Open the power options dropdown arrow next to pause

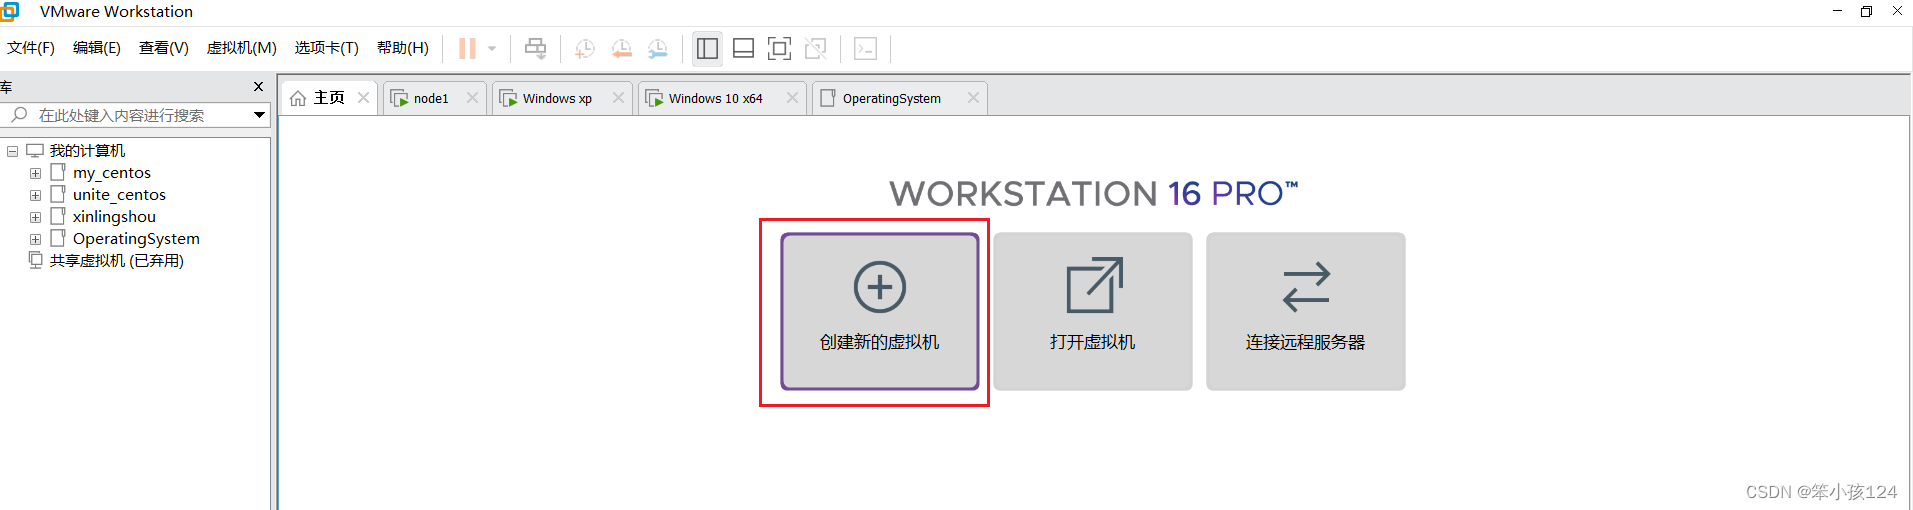pos(492,48)
